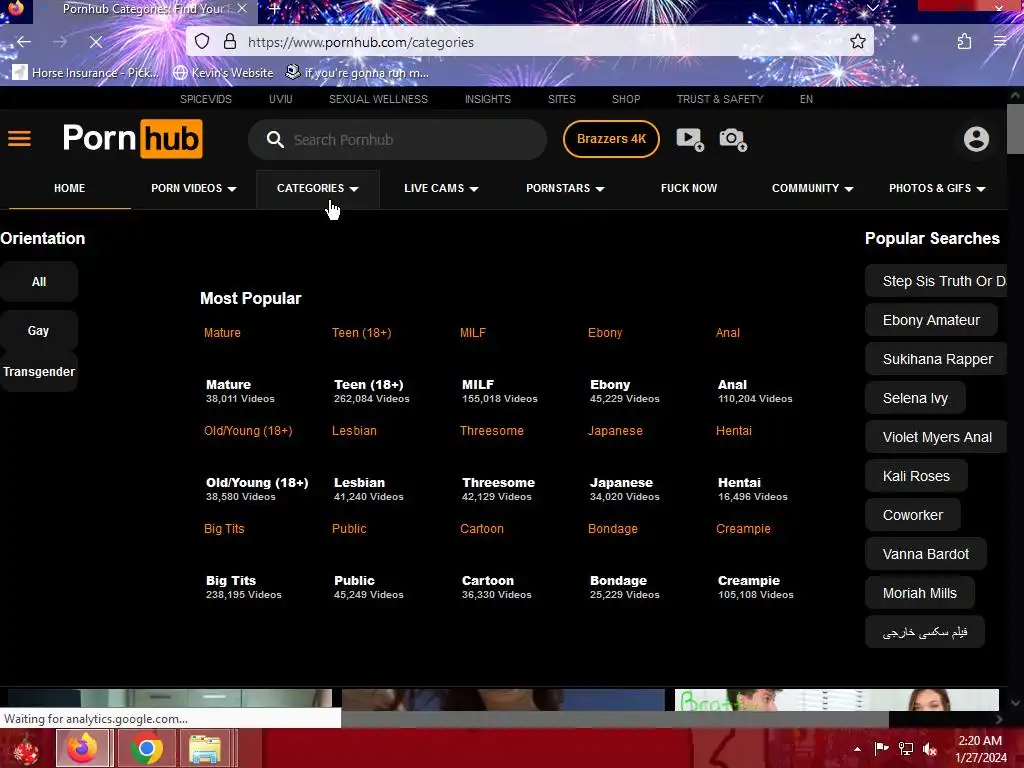Click the upload video icon
This screenshot has height=768, width=1024.
690,138
